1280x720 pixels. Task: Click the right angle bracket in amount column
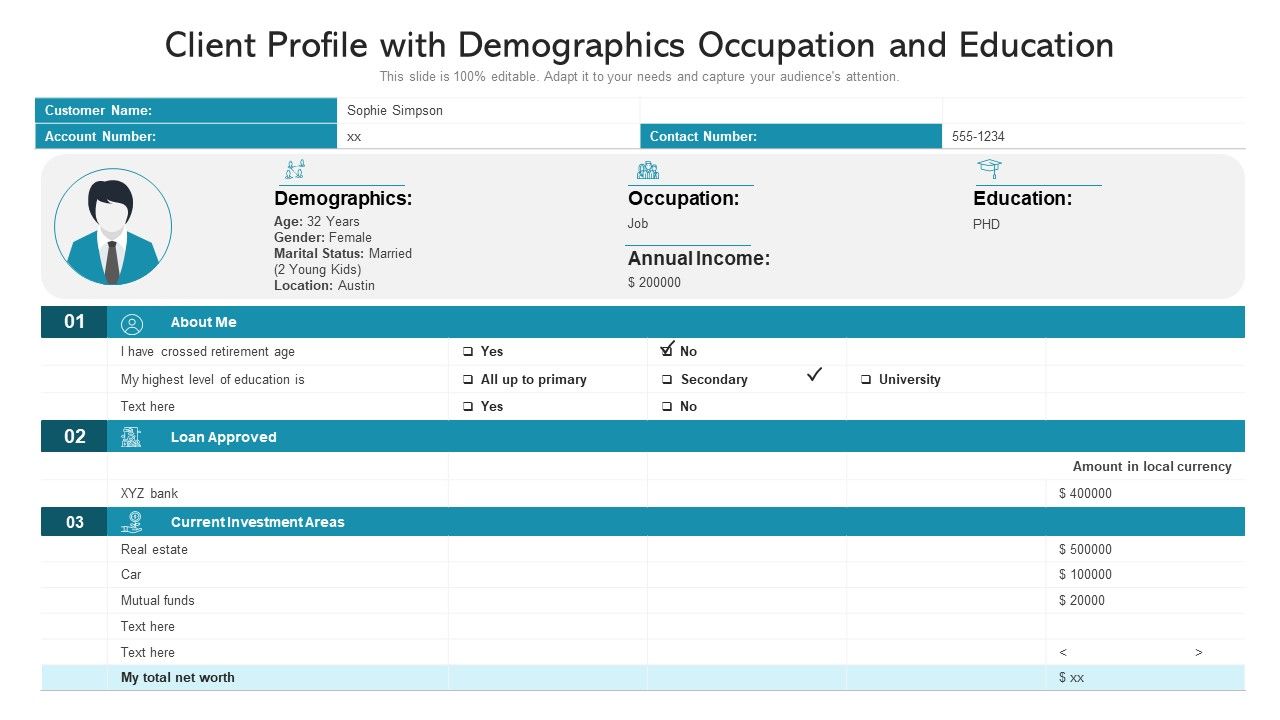pyautogui.click(x=1199, y=653)
